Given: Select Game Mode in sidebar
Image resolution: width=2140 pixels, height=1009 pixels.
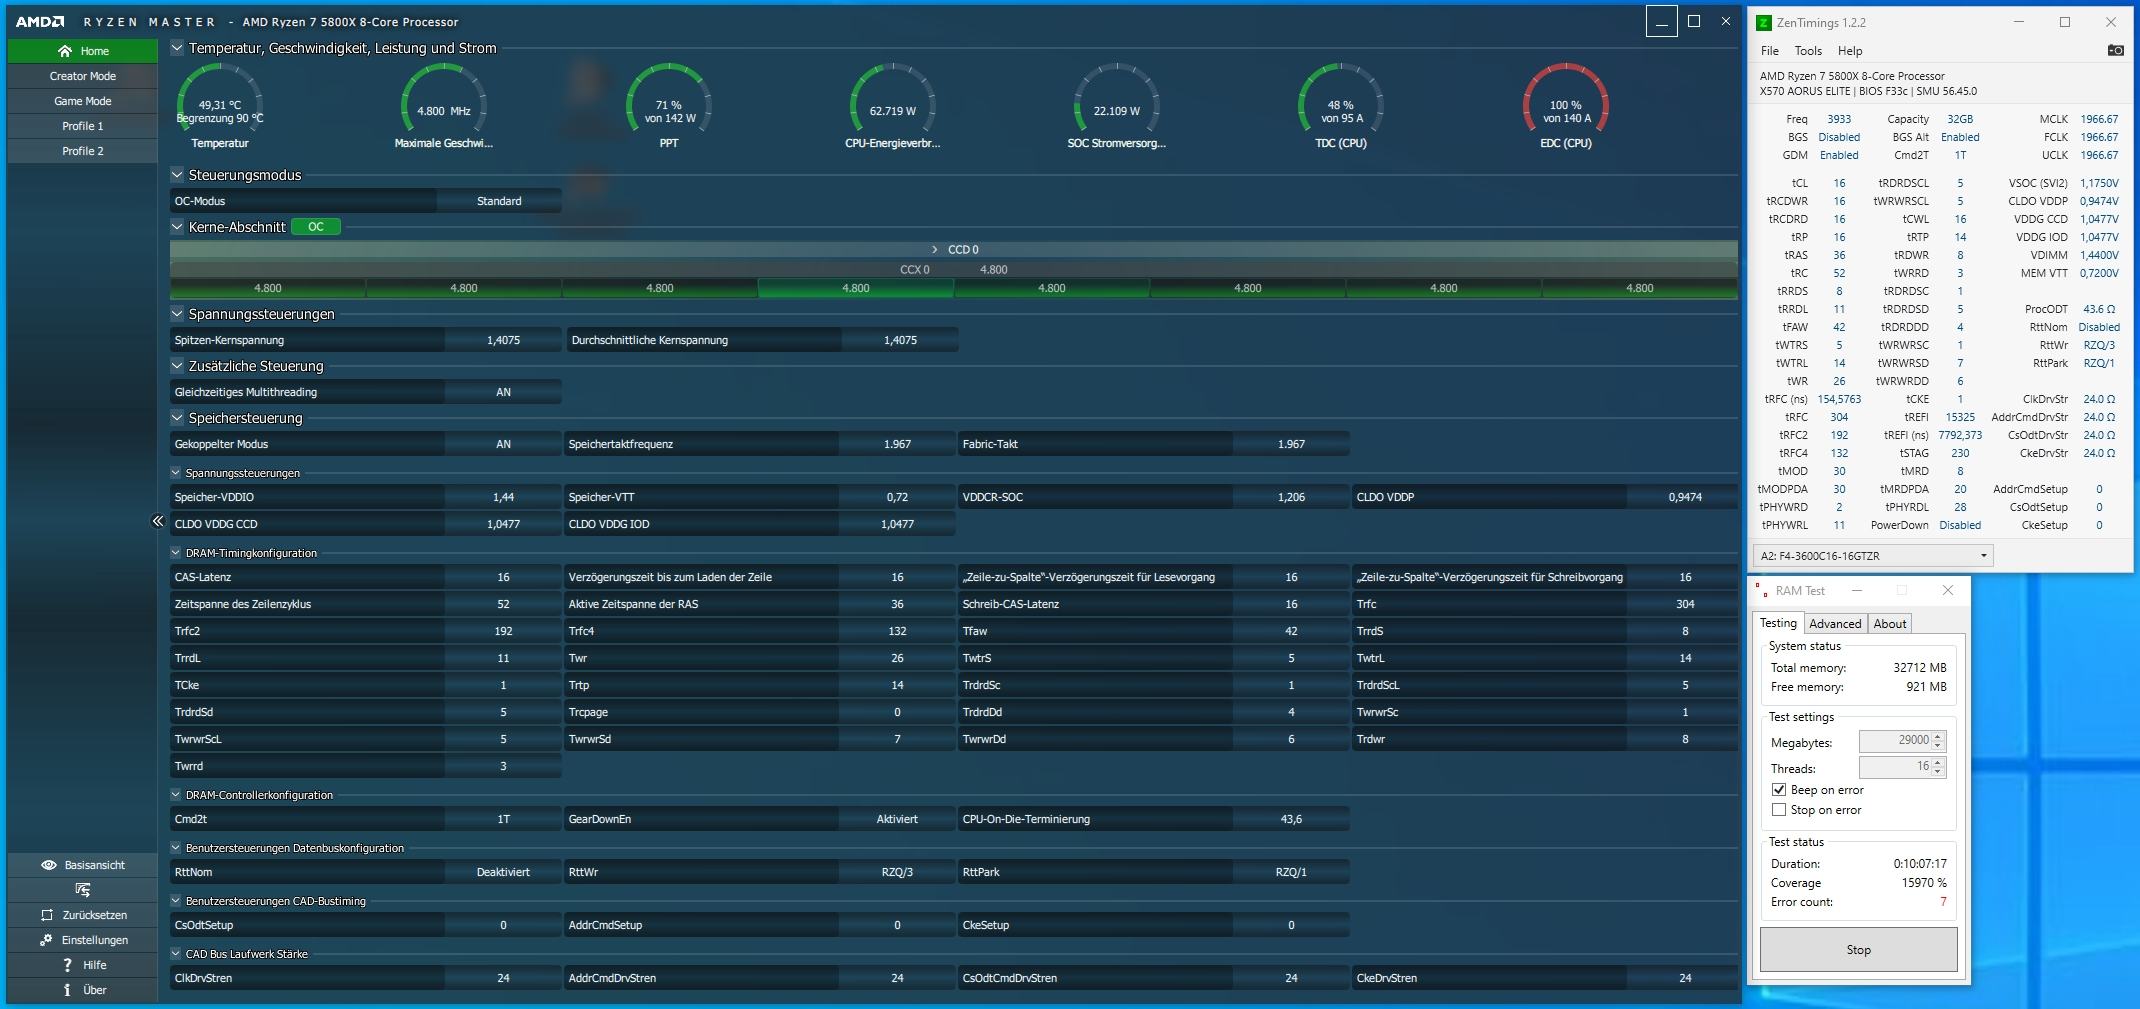Looking at the screenshot, I should coord(83,101).
